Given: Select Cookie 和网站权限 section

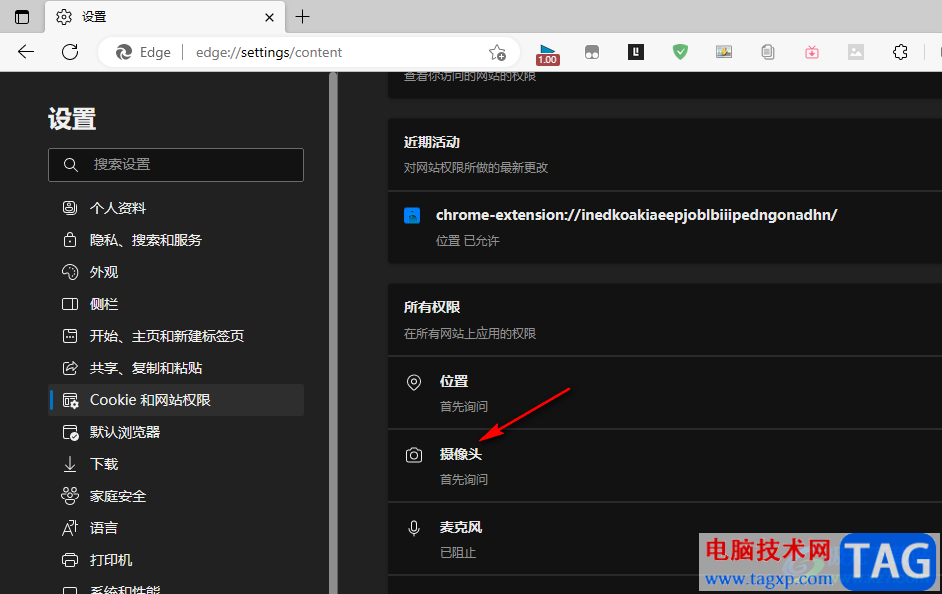Looking at the screenshot, I should 176,400.
